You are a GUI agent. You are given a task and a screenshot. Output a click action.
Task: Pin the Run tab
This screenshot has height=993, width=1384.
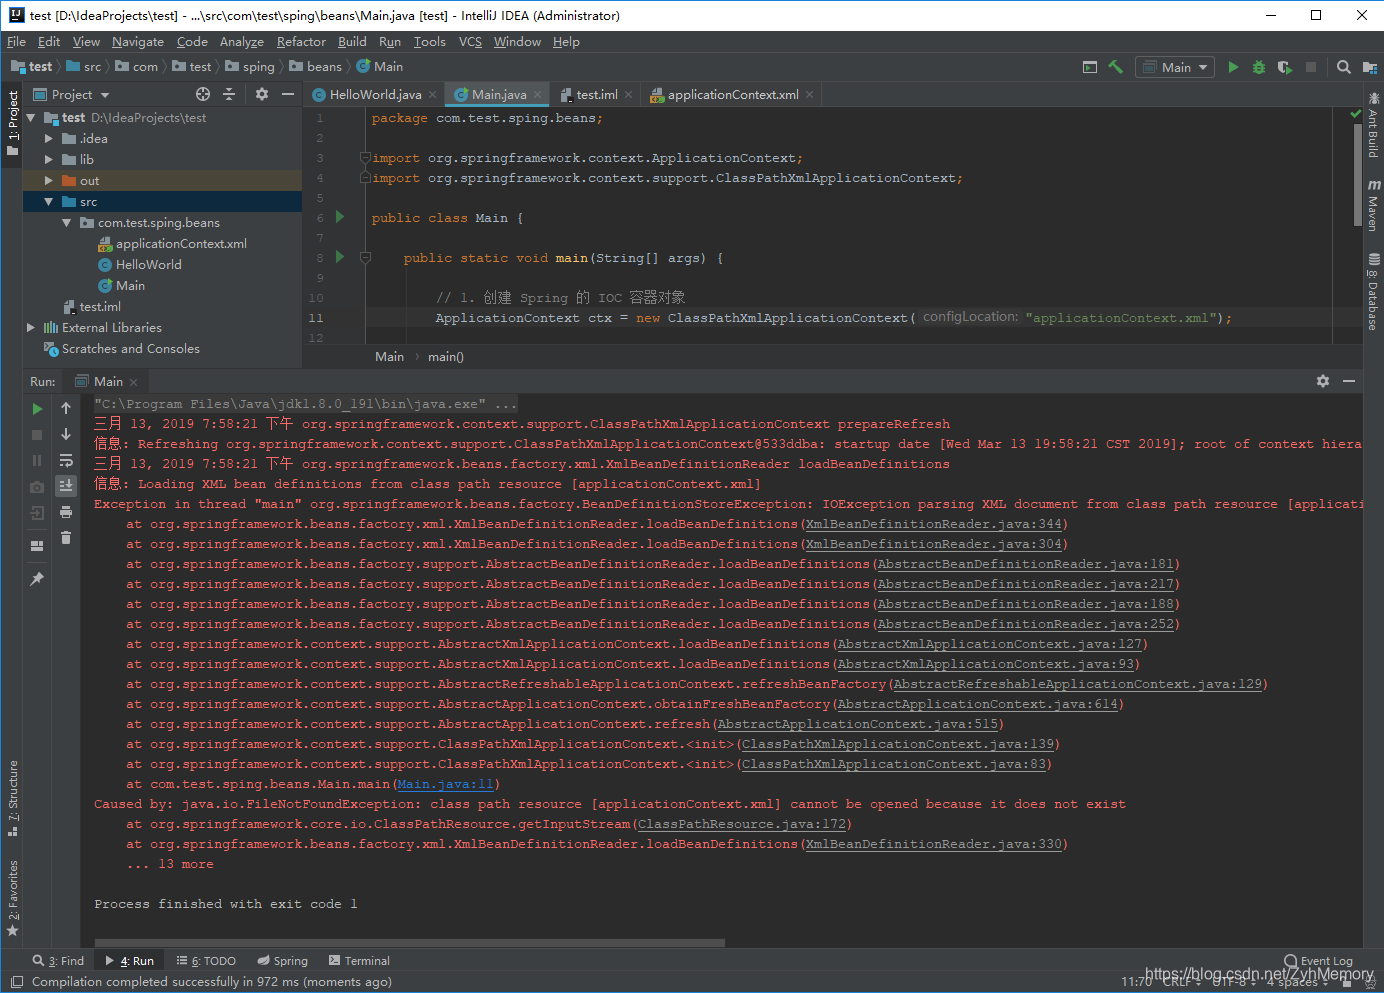tap(37, 579)
